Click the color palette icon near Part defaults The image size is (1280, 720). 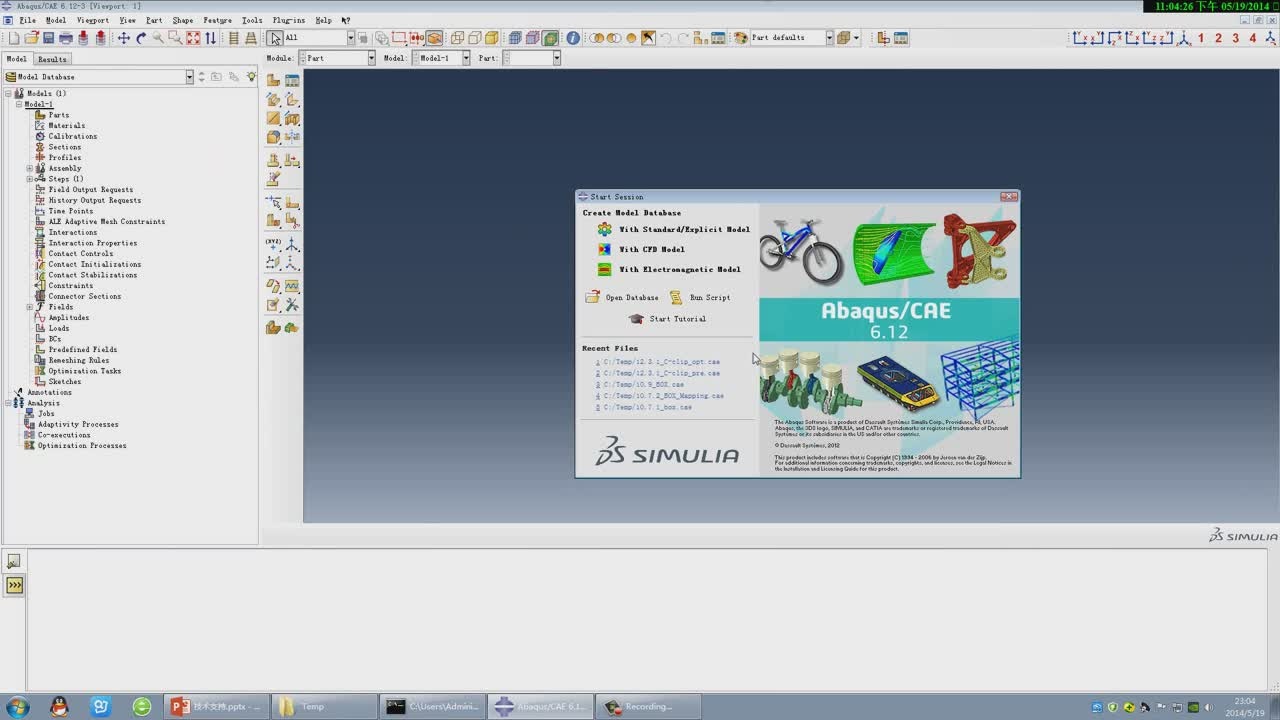click(x=741, y=38)
